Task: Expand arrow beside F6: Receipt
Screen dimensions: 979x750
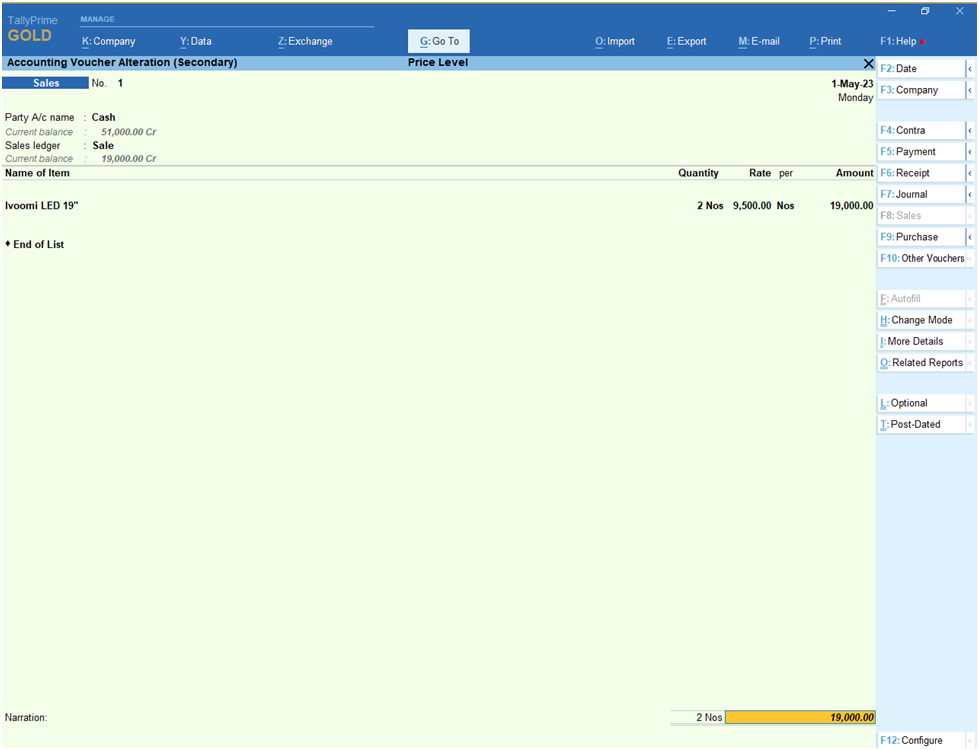Action: [970, 173]
